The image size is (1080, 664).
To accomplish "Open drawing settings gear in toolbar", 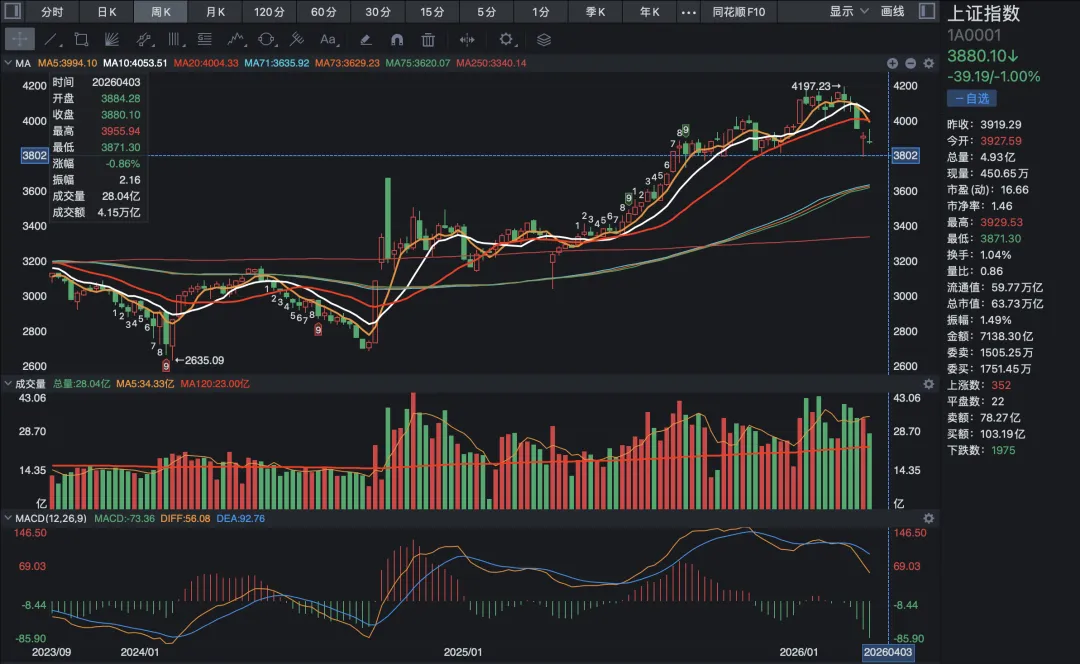I will click(x=506, y=39).
